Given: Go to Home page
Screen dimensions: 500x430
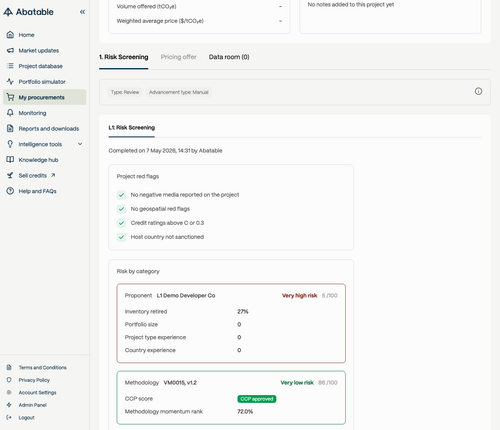Looking at the screenshot, I should [45, 35].
